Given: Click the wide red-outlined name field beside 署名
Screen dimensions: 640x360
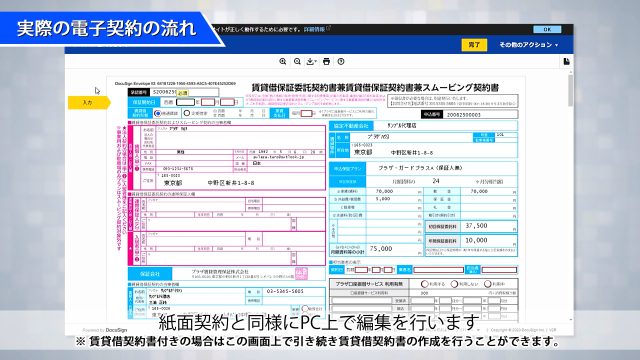Looking at the screenshot, I should click(x=439, y=270).
